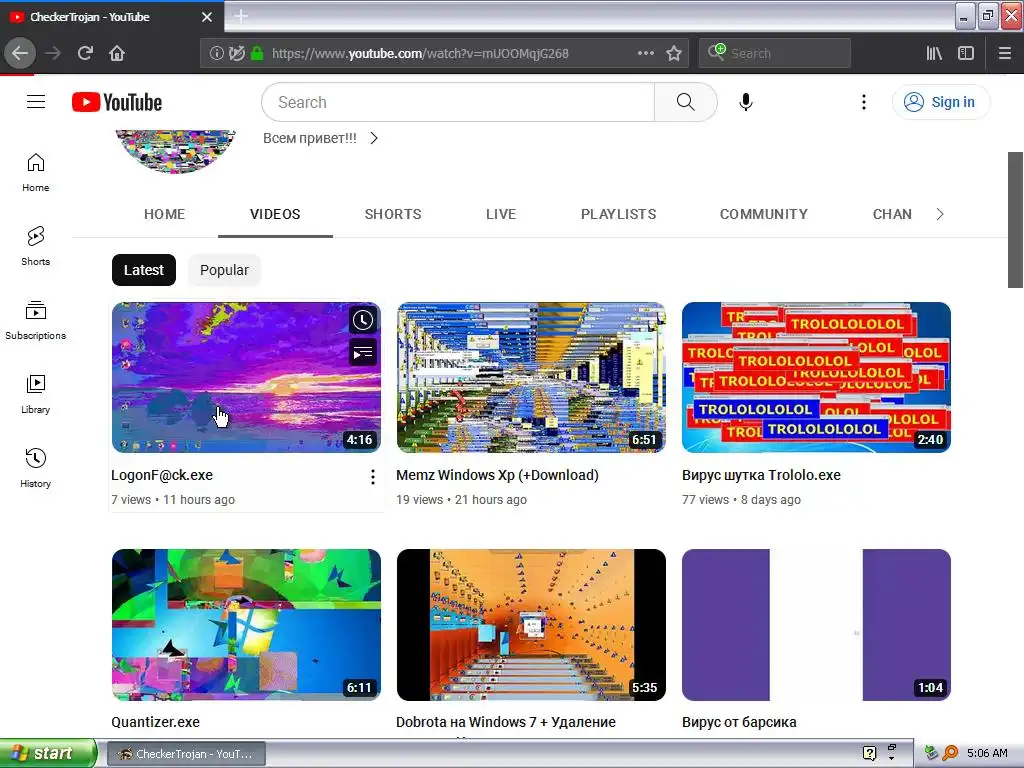Image resolution: width=1024 pixels, height=768 pixels.
Task: Open the LogonF@ck.exe video title
Action: click(x=162, y=475)
